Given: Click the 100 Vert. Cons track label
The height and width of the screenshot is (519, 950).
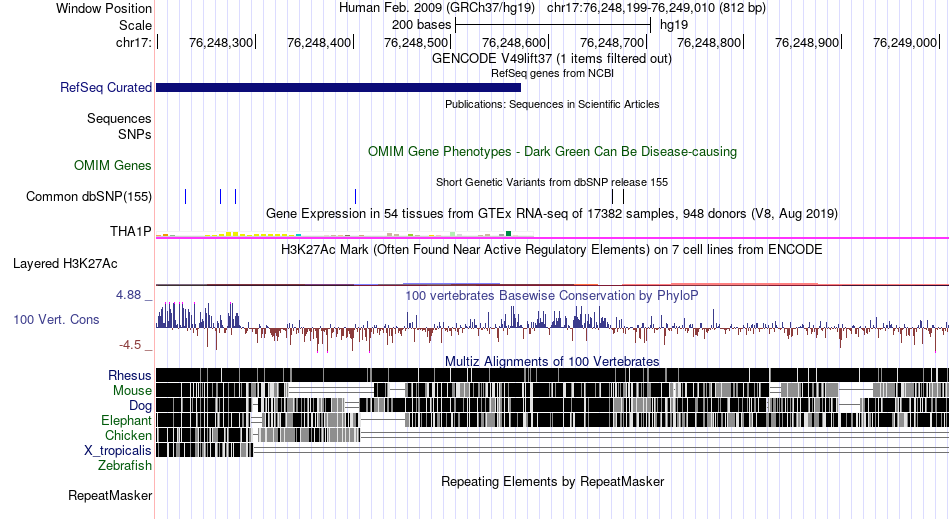Looking at the screenshot, I should [56, 319].
